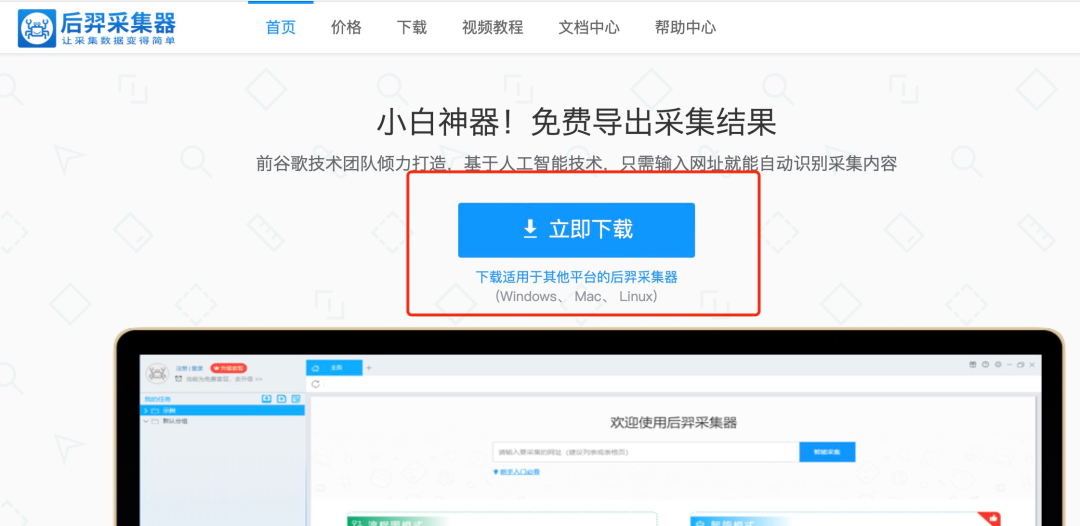Click the gift icon in preview title bar
Screen dimensions: 1080x526
973,364
